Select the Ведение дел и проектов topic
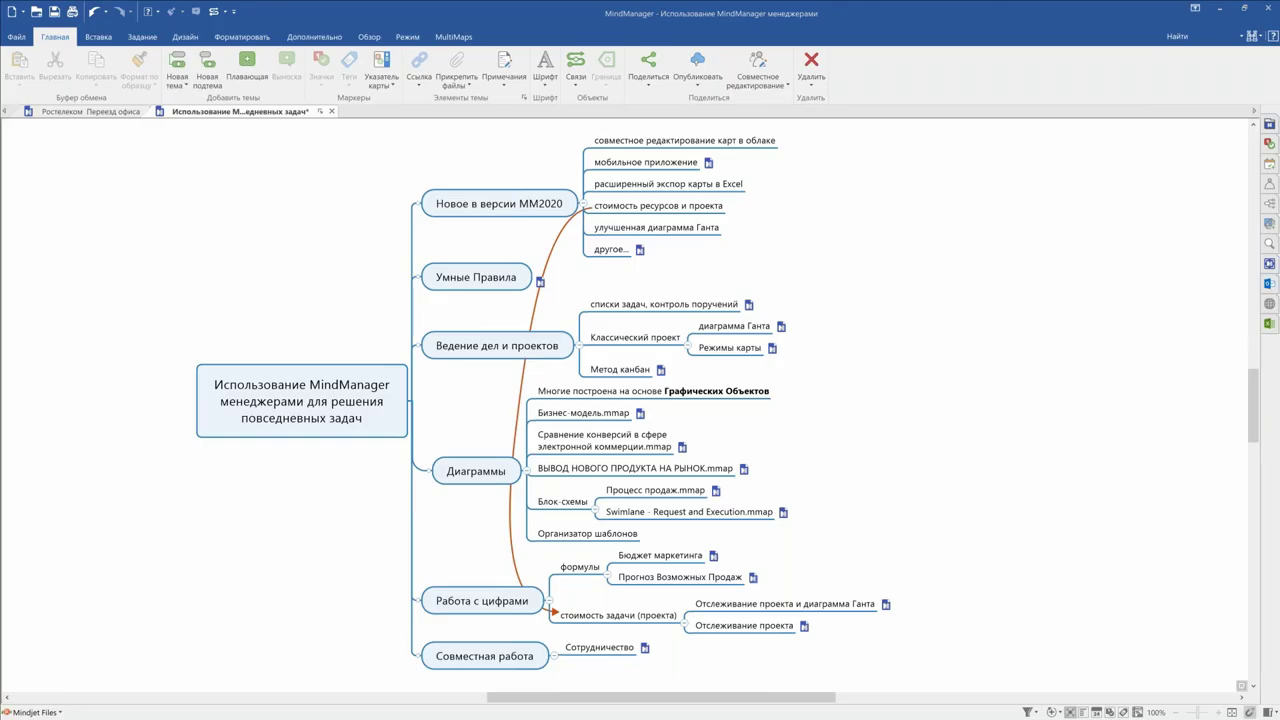This screenshot has height=720, width=1280. 497,346
